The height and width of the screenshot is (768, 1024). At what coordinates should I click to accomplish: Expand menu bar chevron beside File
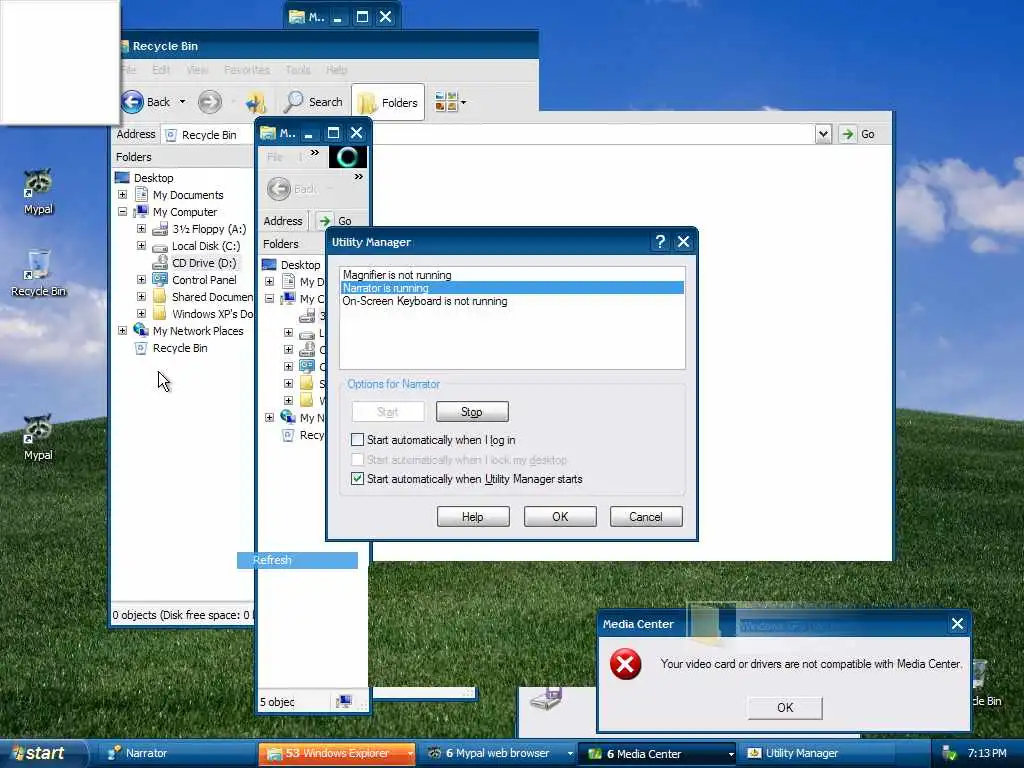point(315,153)
